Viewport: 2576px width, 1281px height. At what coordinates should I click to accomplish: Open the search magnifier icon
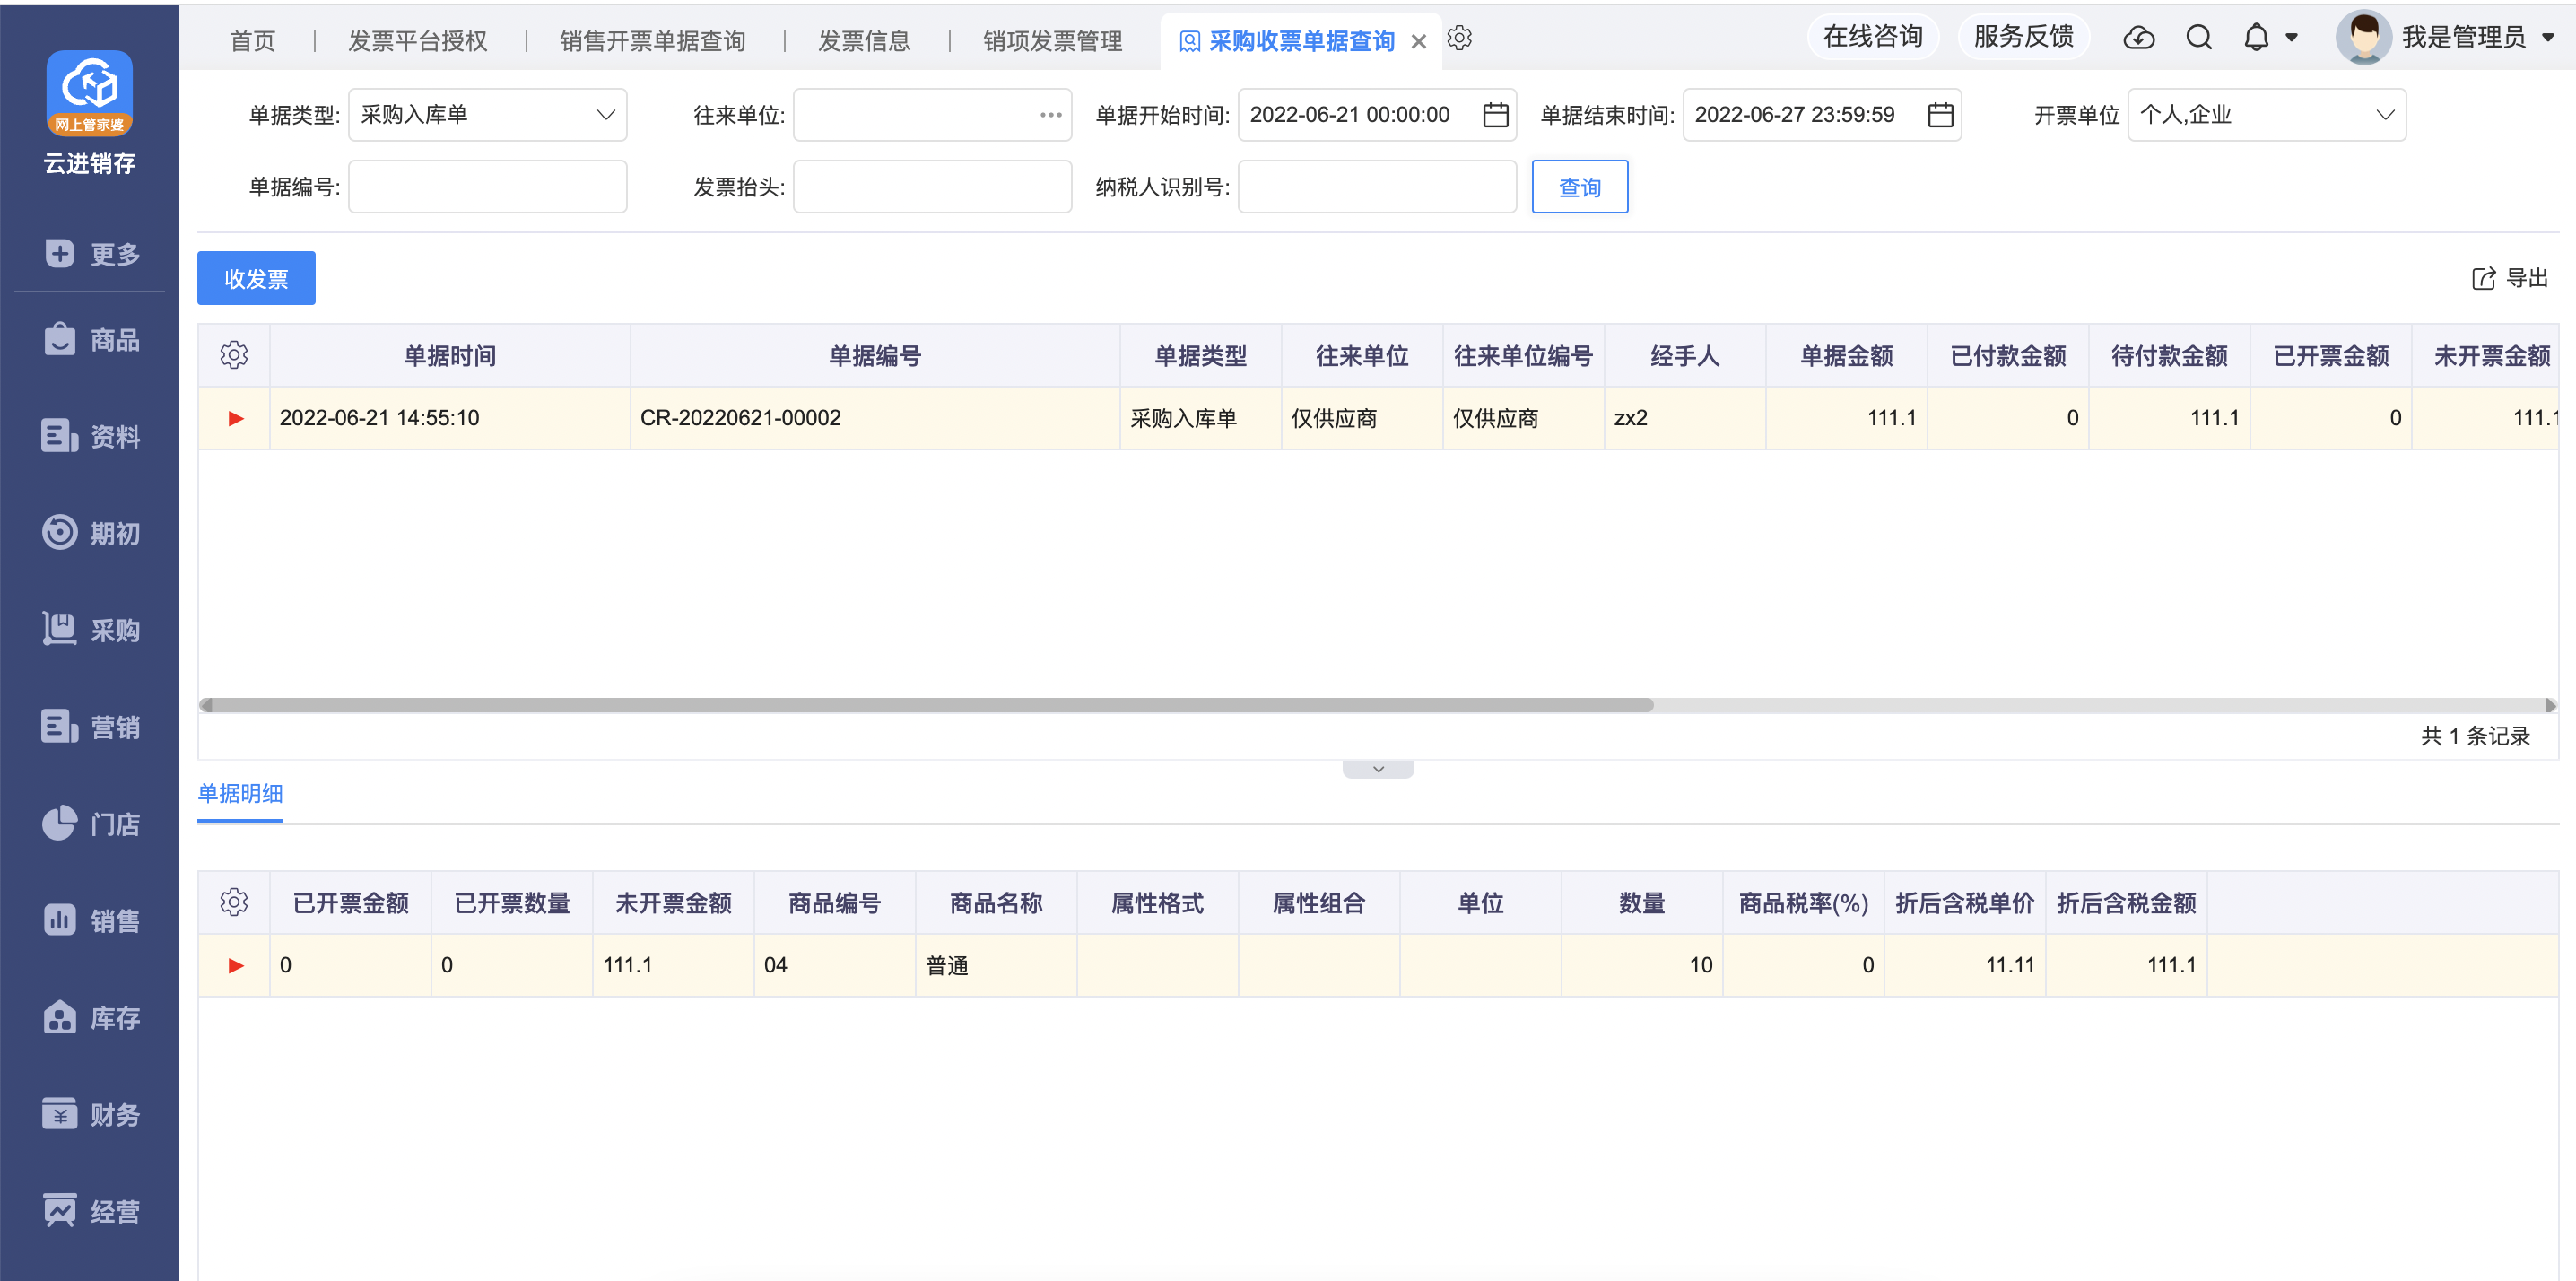point(2198,38)
